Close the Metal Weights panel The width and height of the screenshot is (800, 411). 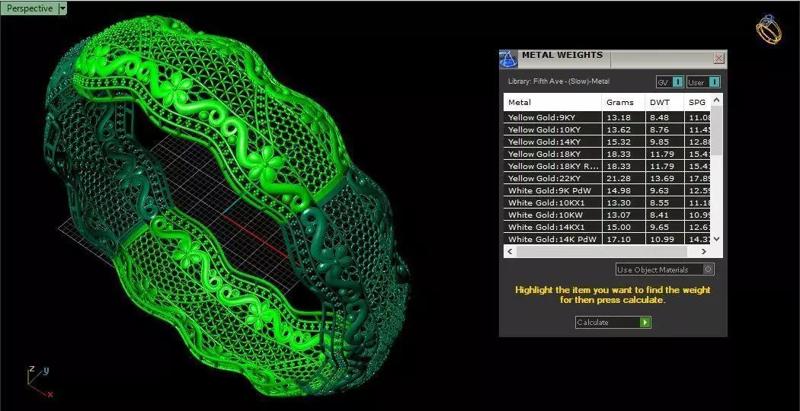(719, 58)
